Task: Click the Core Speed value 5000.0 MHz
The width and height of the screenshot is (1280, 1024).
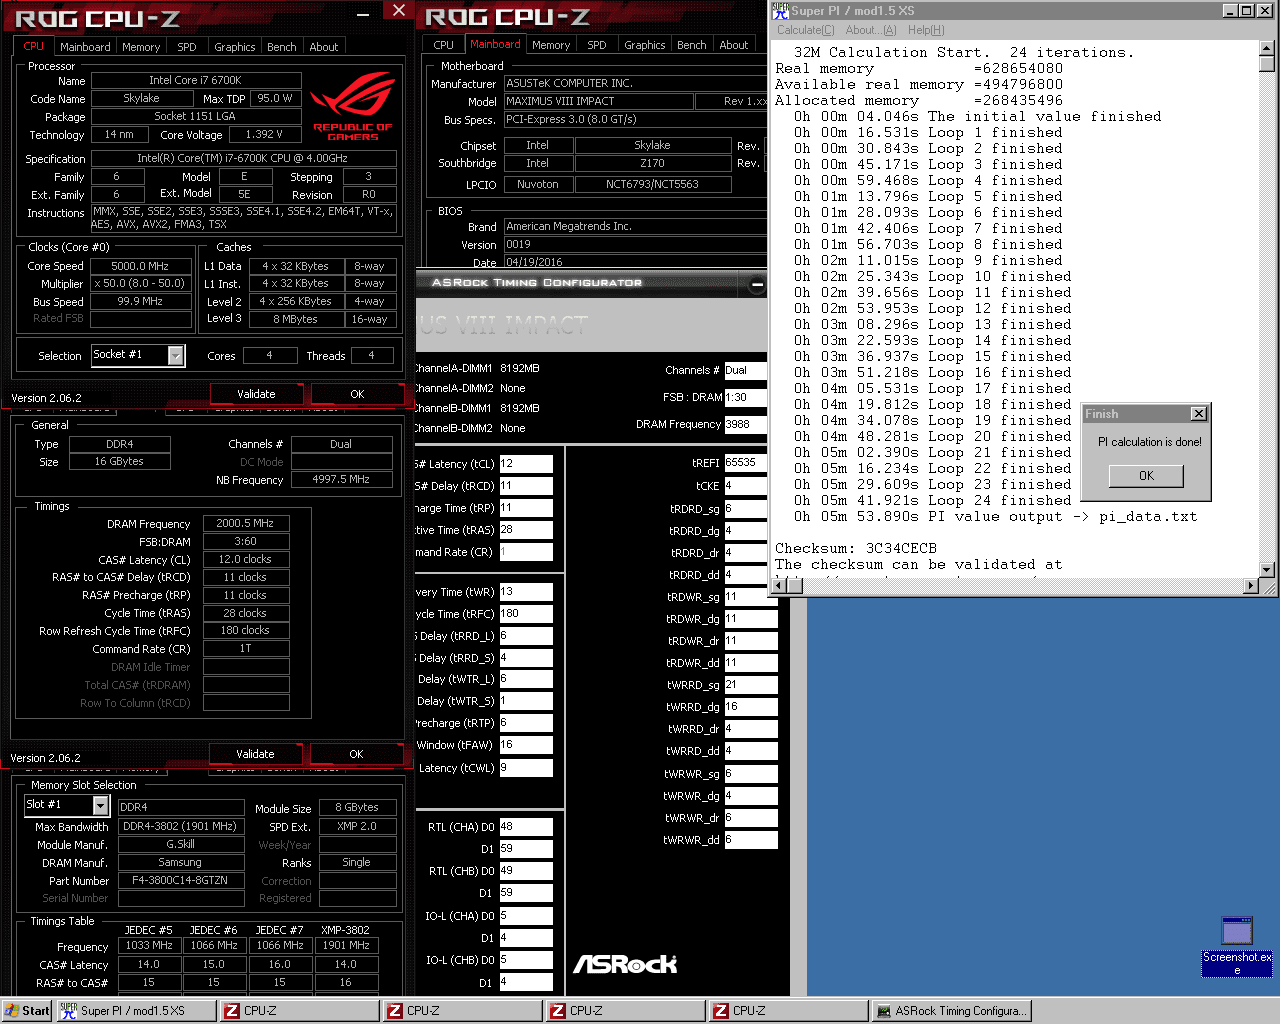Action: coord(141,266)
